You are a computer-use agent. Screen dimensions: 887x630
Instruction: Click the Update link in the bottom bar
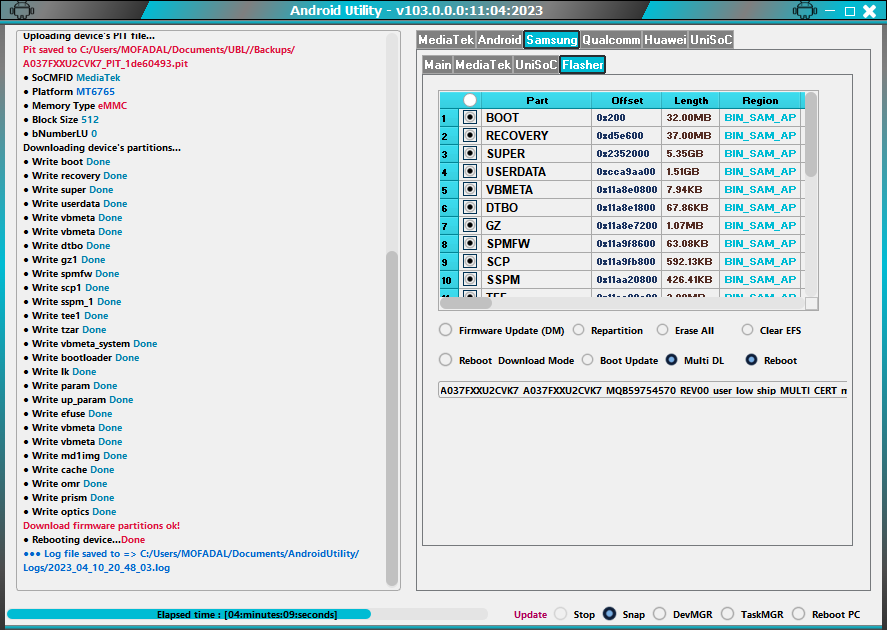point(530,614)
